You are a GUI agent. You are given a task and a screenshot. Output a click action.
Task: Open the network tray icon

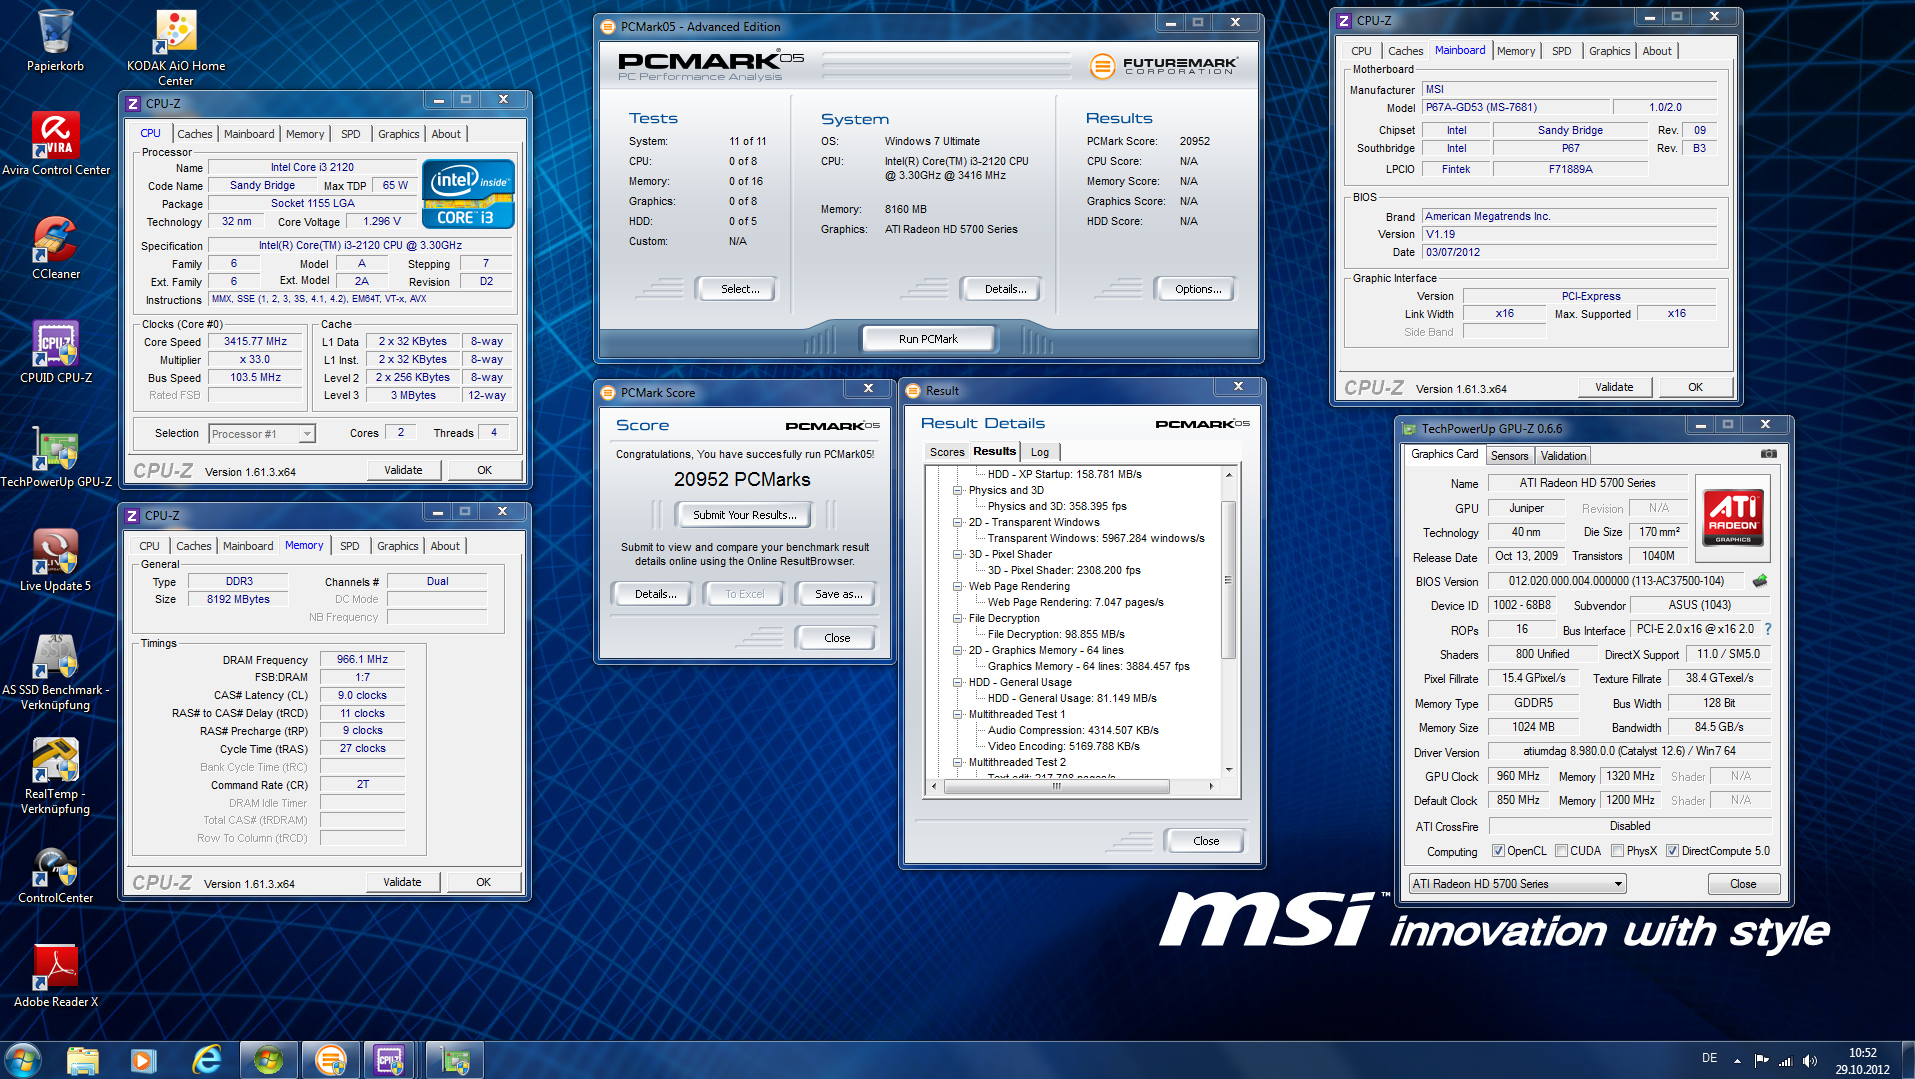(x=1786, y=1061)
